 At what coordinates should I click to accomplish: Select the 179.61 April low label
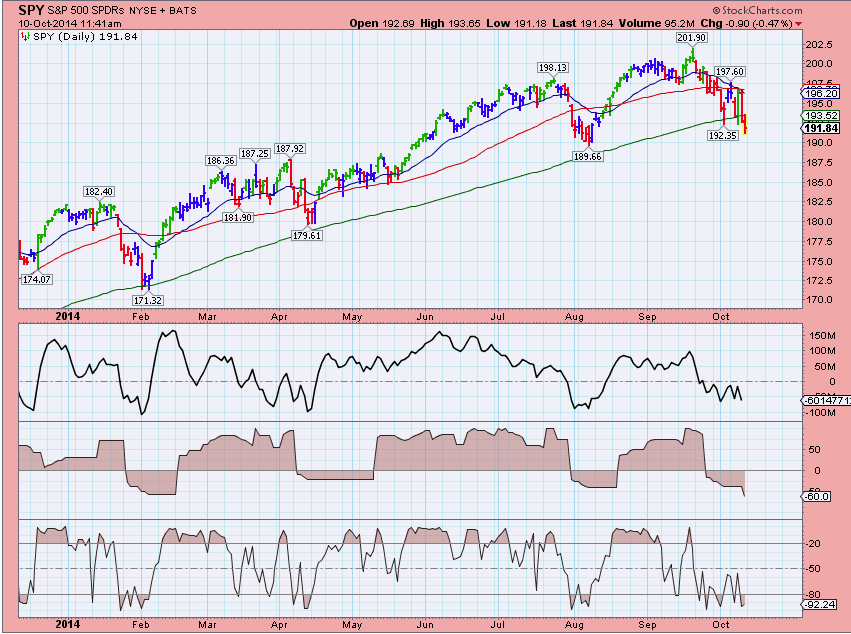click(307, 236)
